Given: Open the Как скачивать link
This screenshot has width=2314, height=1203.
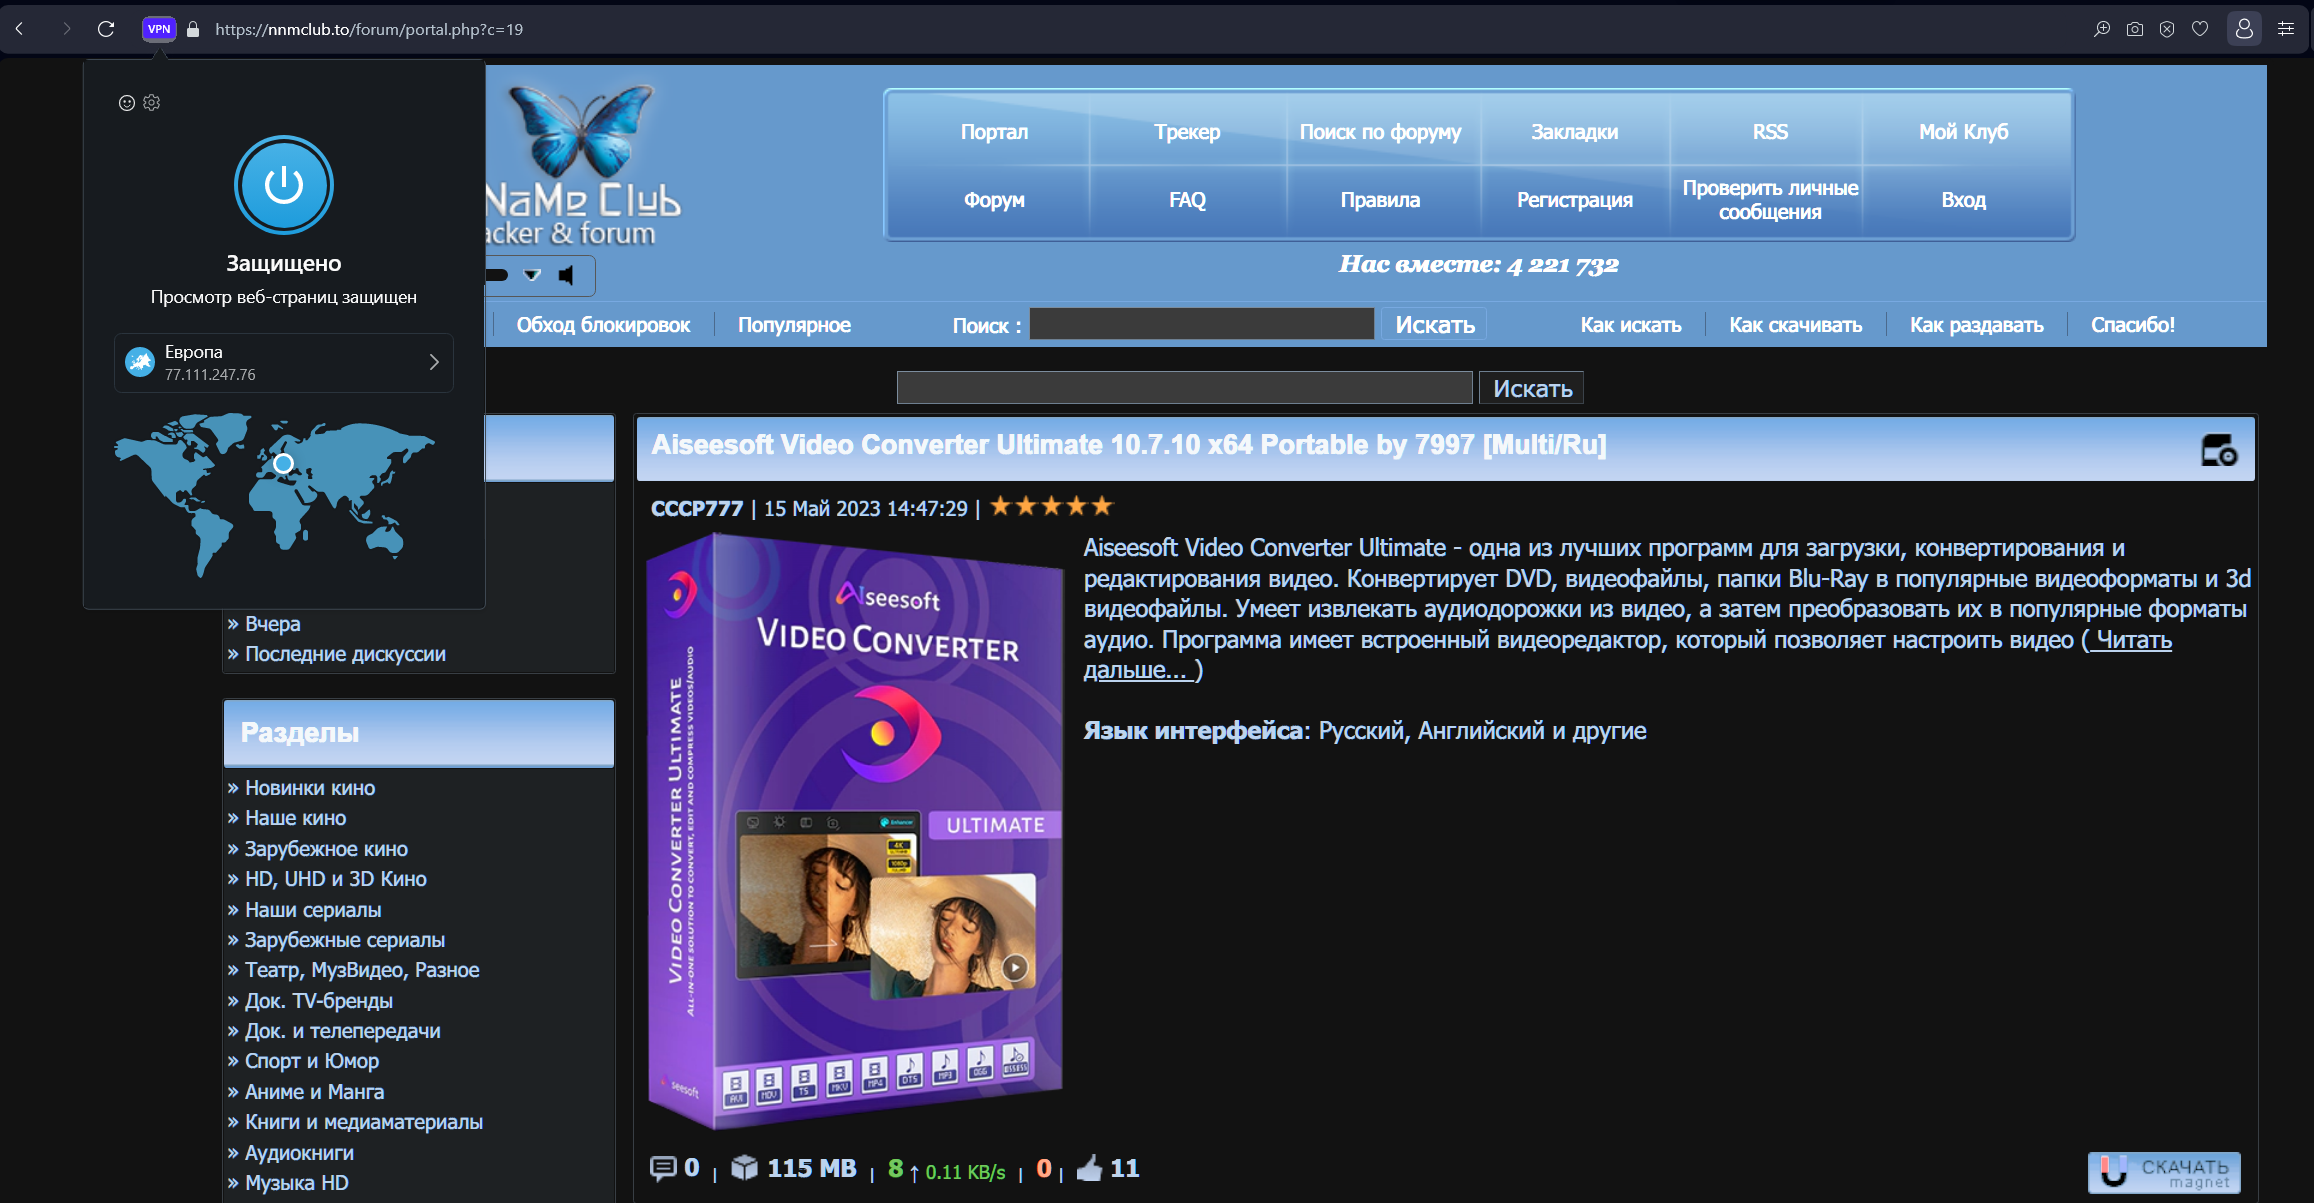Looking at the screenshot, I should click(1795, 325).
